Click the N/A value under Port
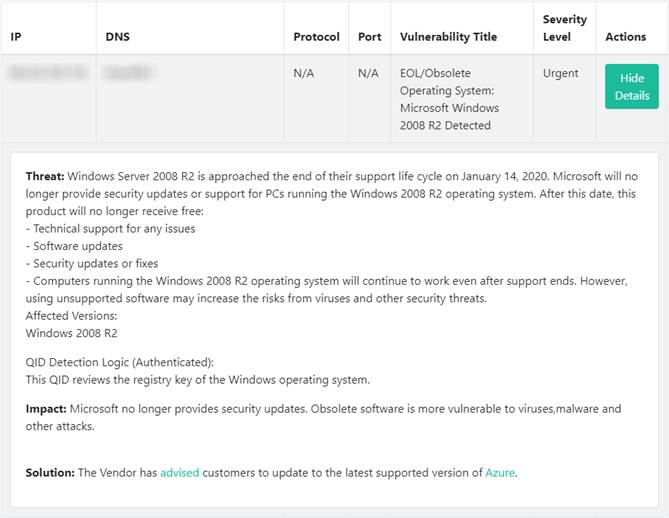 (x=368, y=73)
